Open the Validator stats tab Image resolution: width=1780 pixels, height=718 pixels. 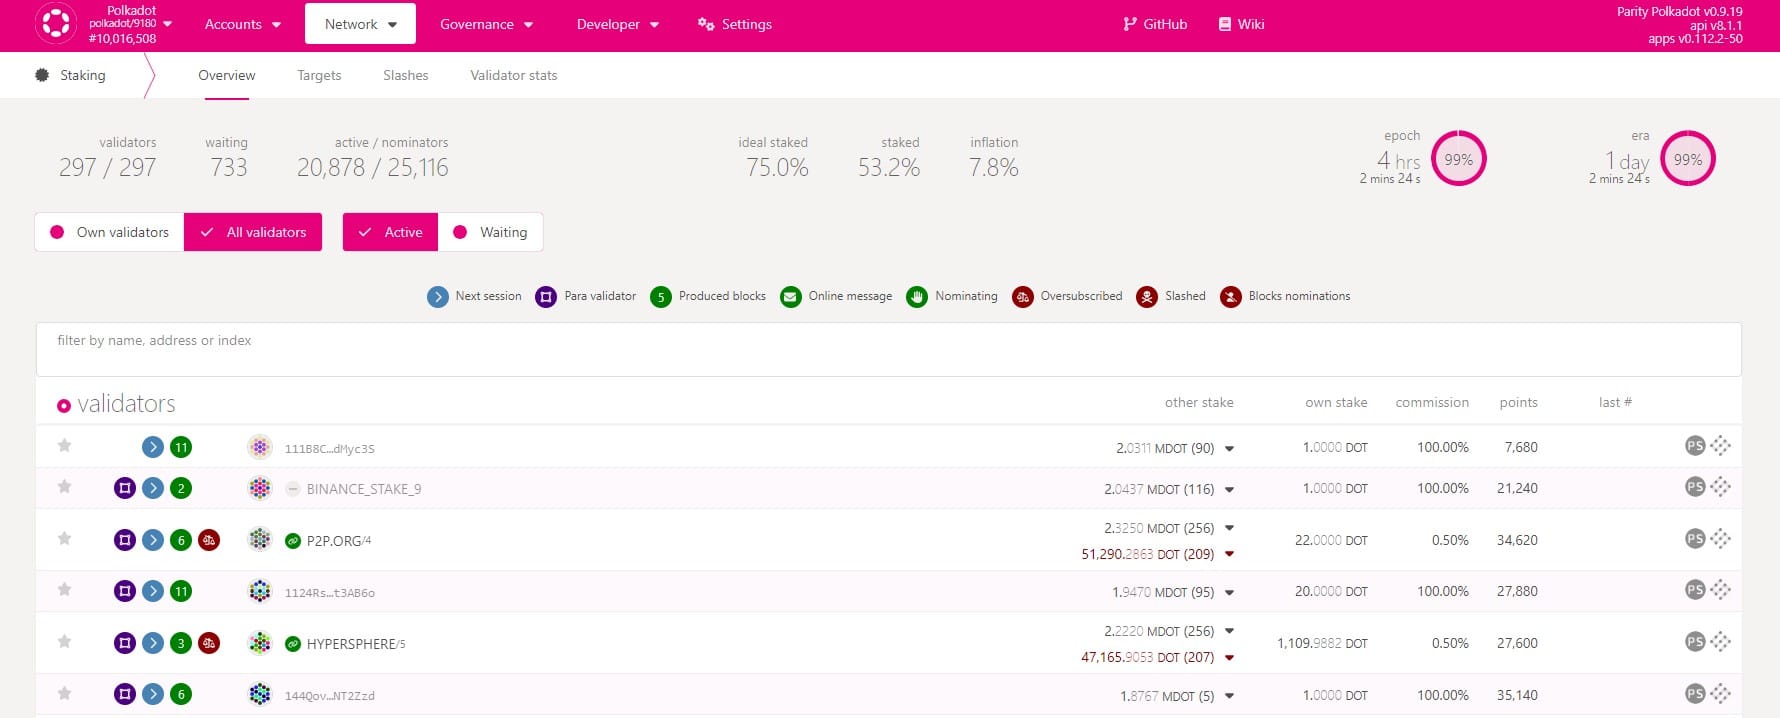514,75
